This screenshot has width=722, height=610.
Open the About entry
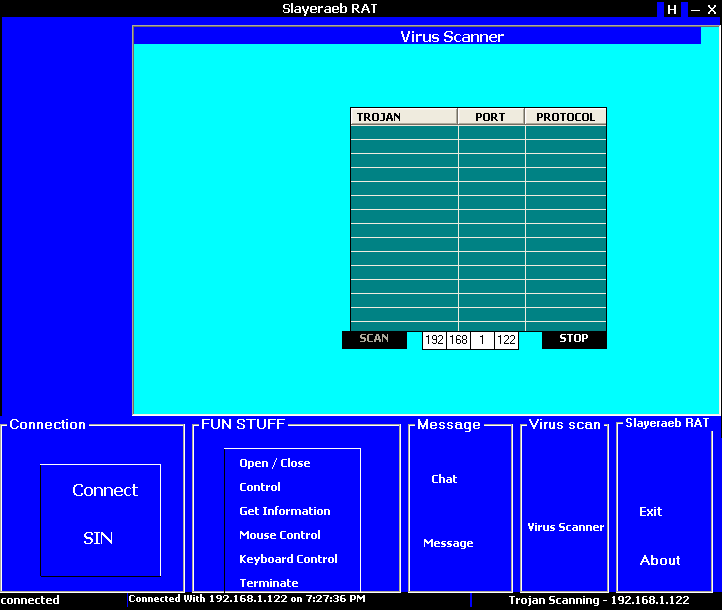coord(660,560)
